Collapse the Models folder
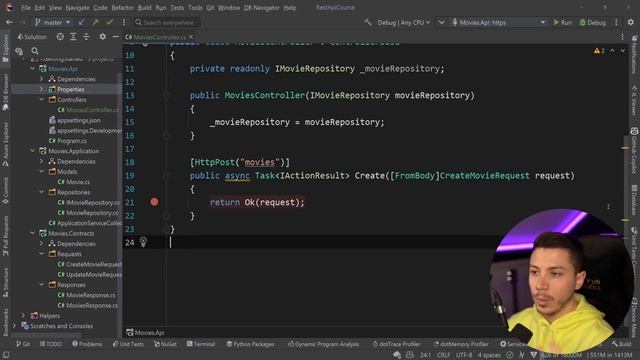Viewport: 640px width, 360px height. [42, 171]
